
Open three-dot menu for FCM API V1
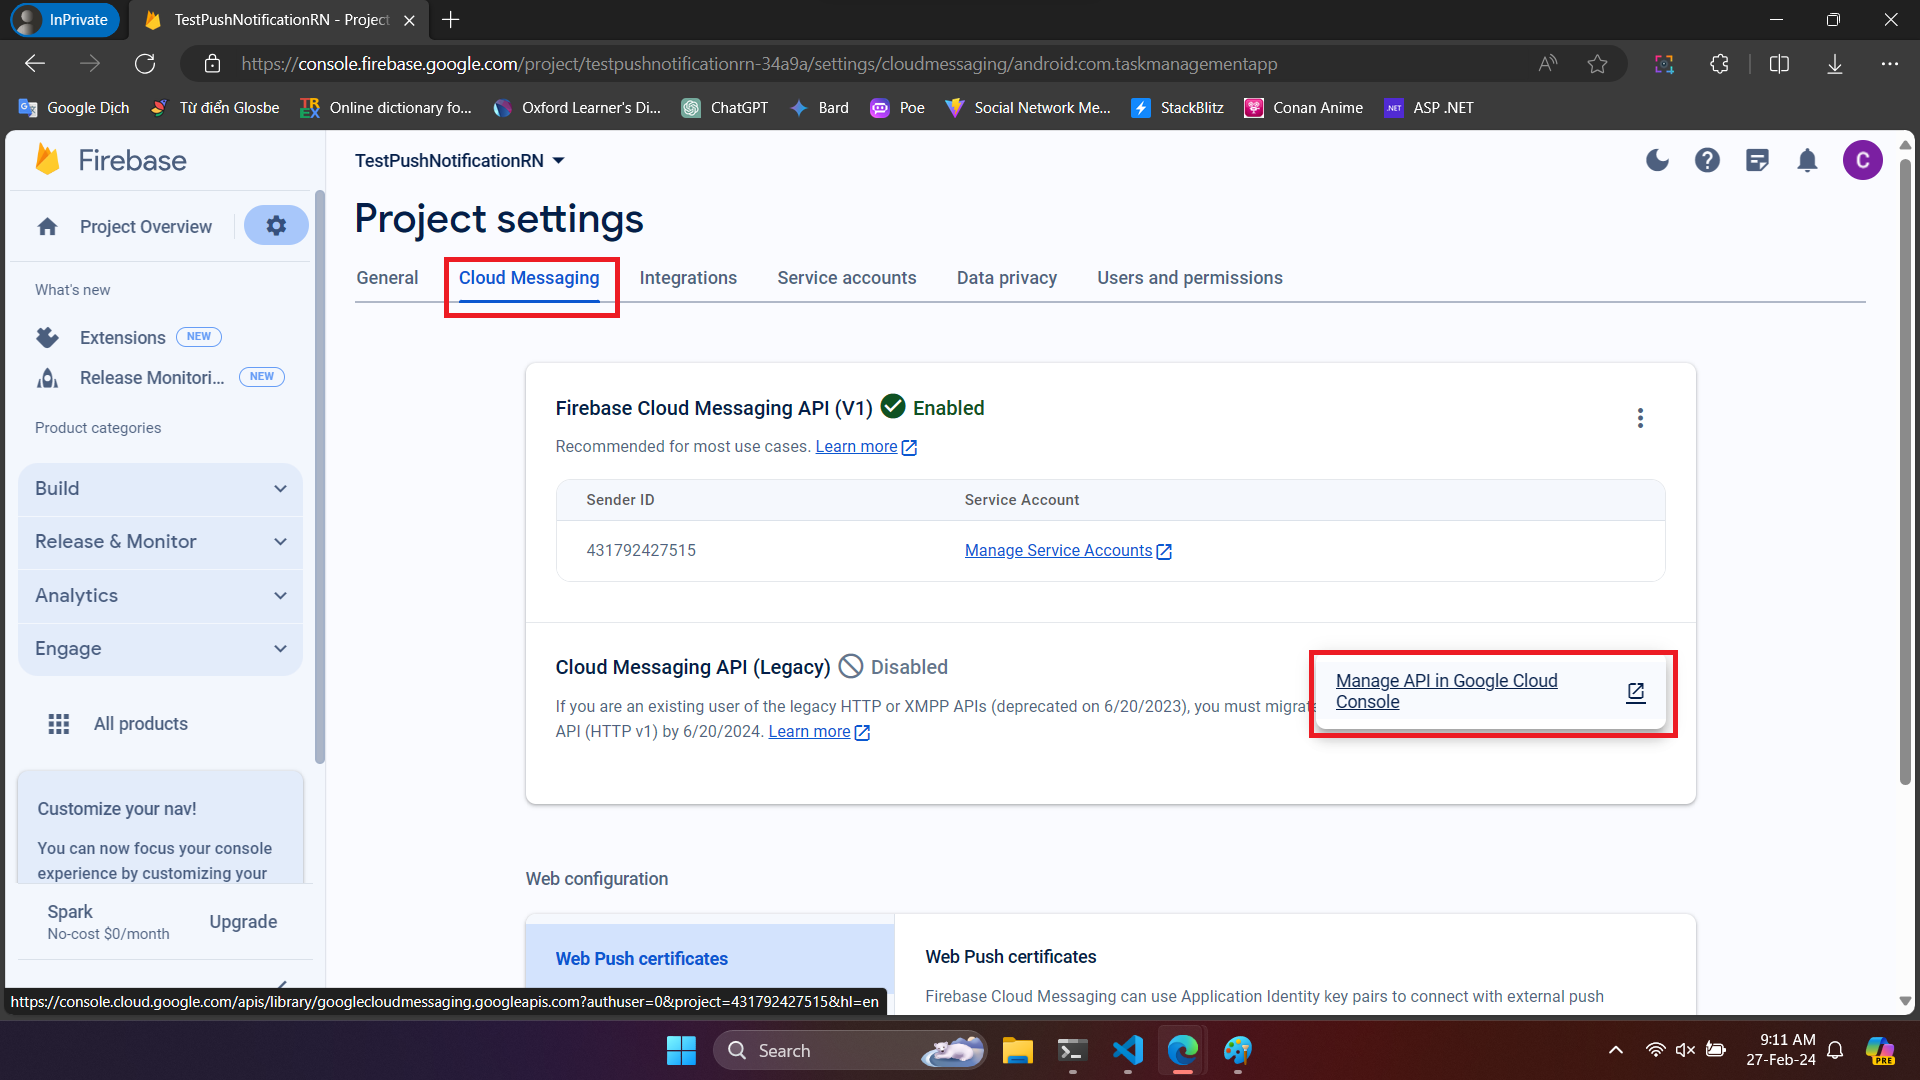point(1640,418)
